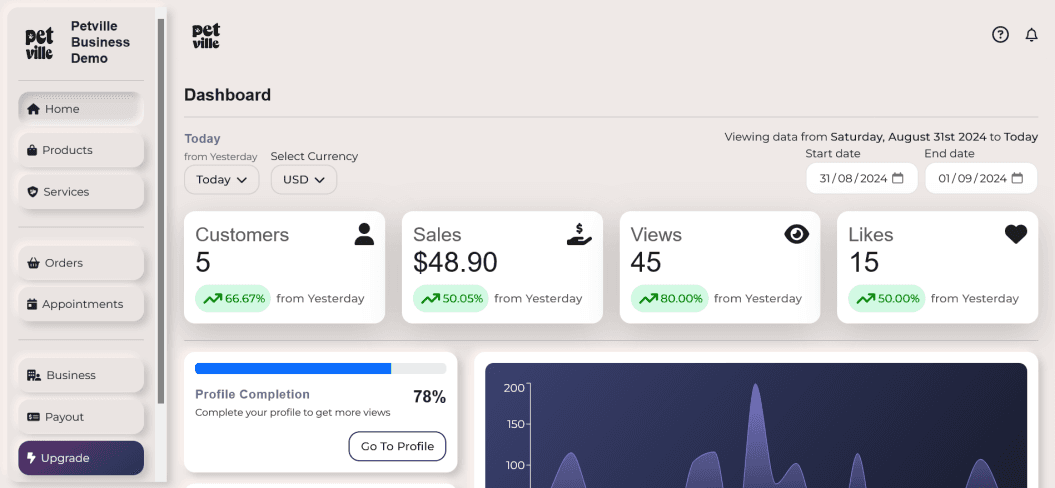Open the Appointments sidebar item
Screen dimensions: 1055x488
pos(81,304)
